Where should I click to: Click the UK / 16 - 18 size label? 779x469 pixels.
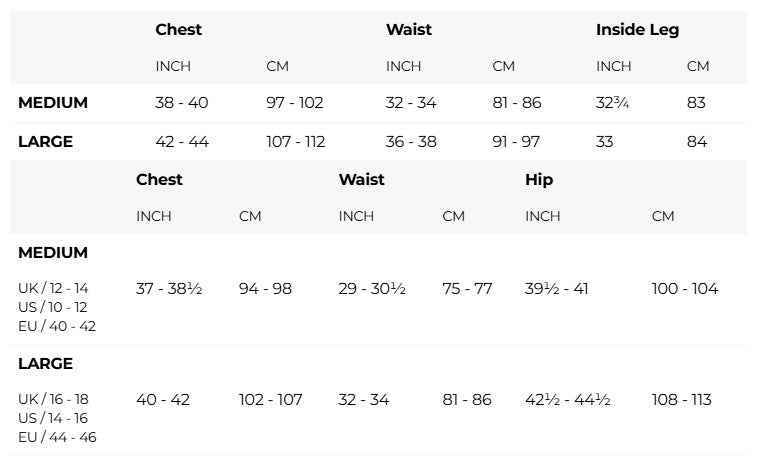point(53,399)
